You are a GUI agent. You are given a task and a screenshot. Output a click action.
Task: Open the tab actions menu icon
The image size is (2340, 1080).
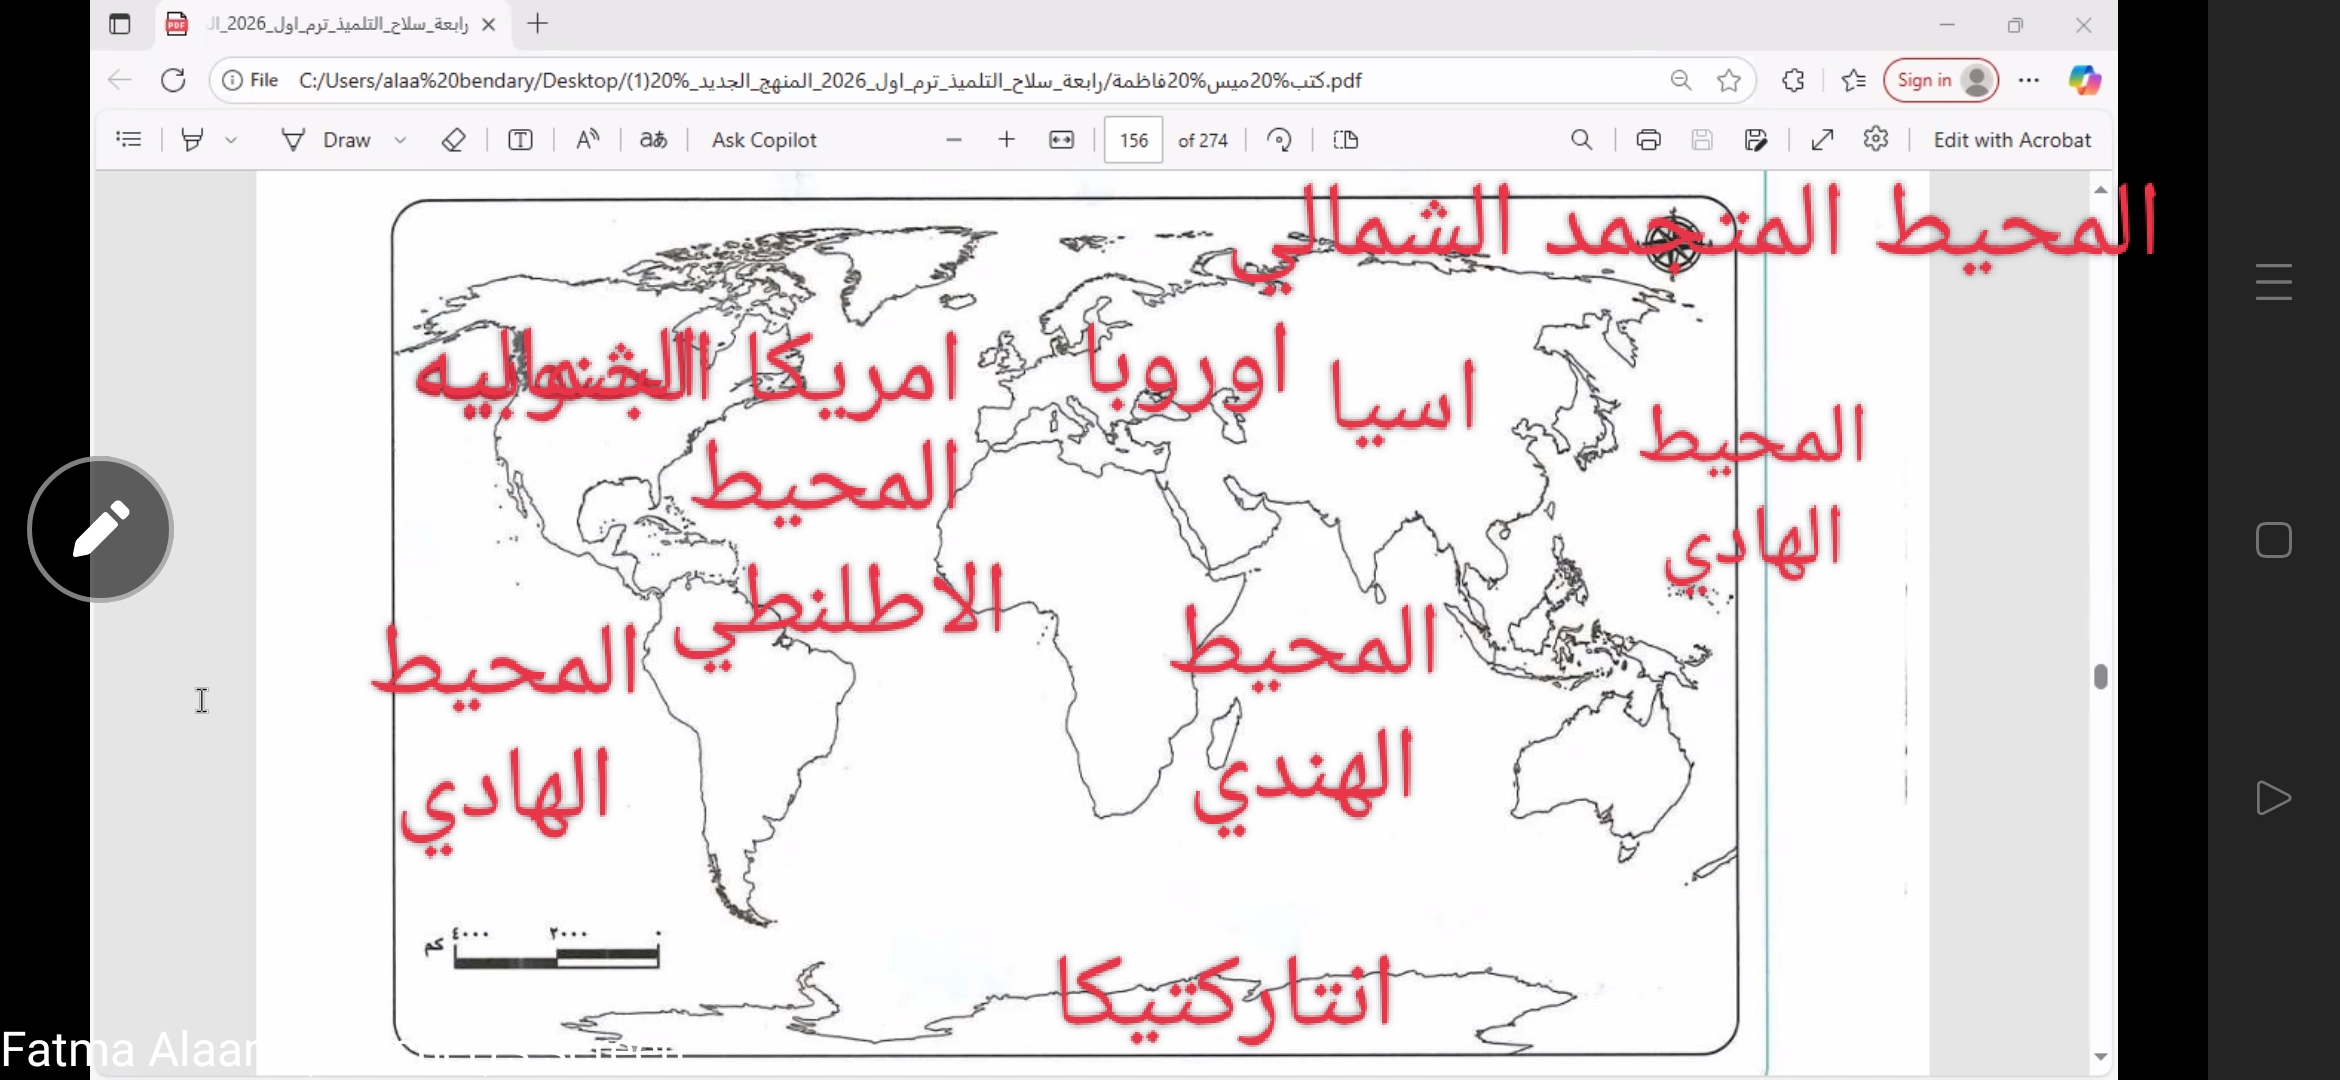point(120,24)
